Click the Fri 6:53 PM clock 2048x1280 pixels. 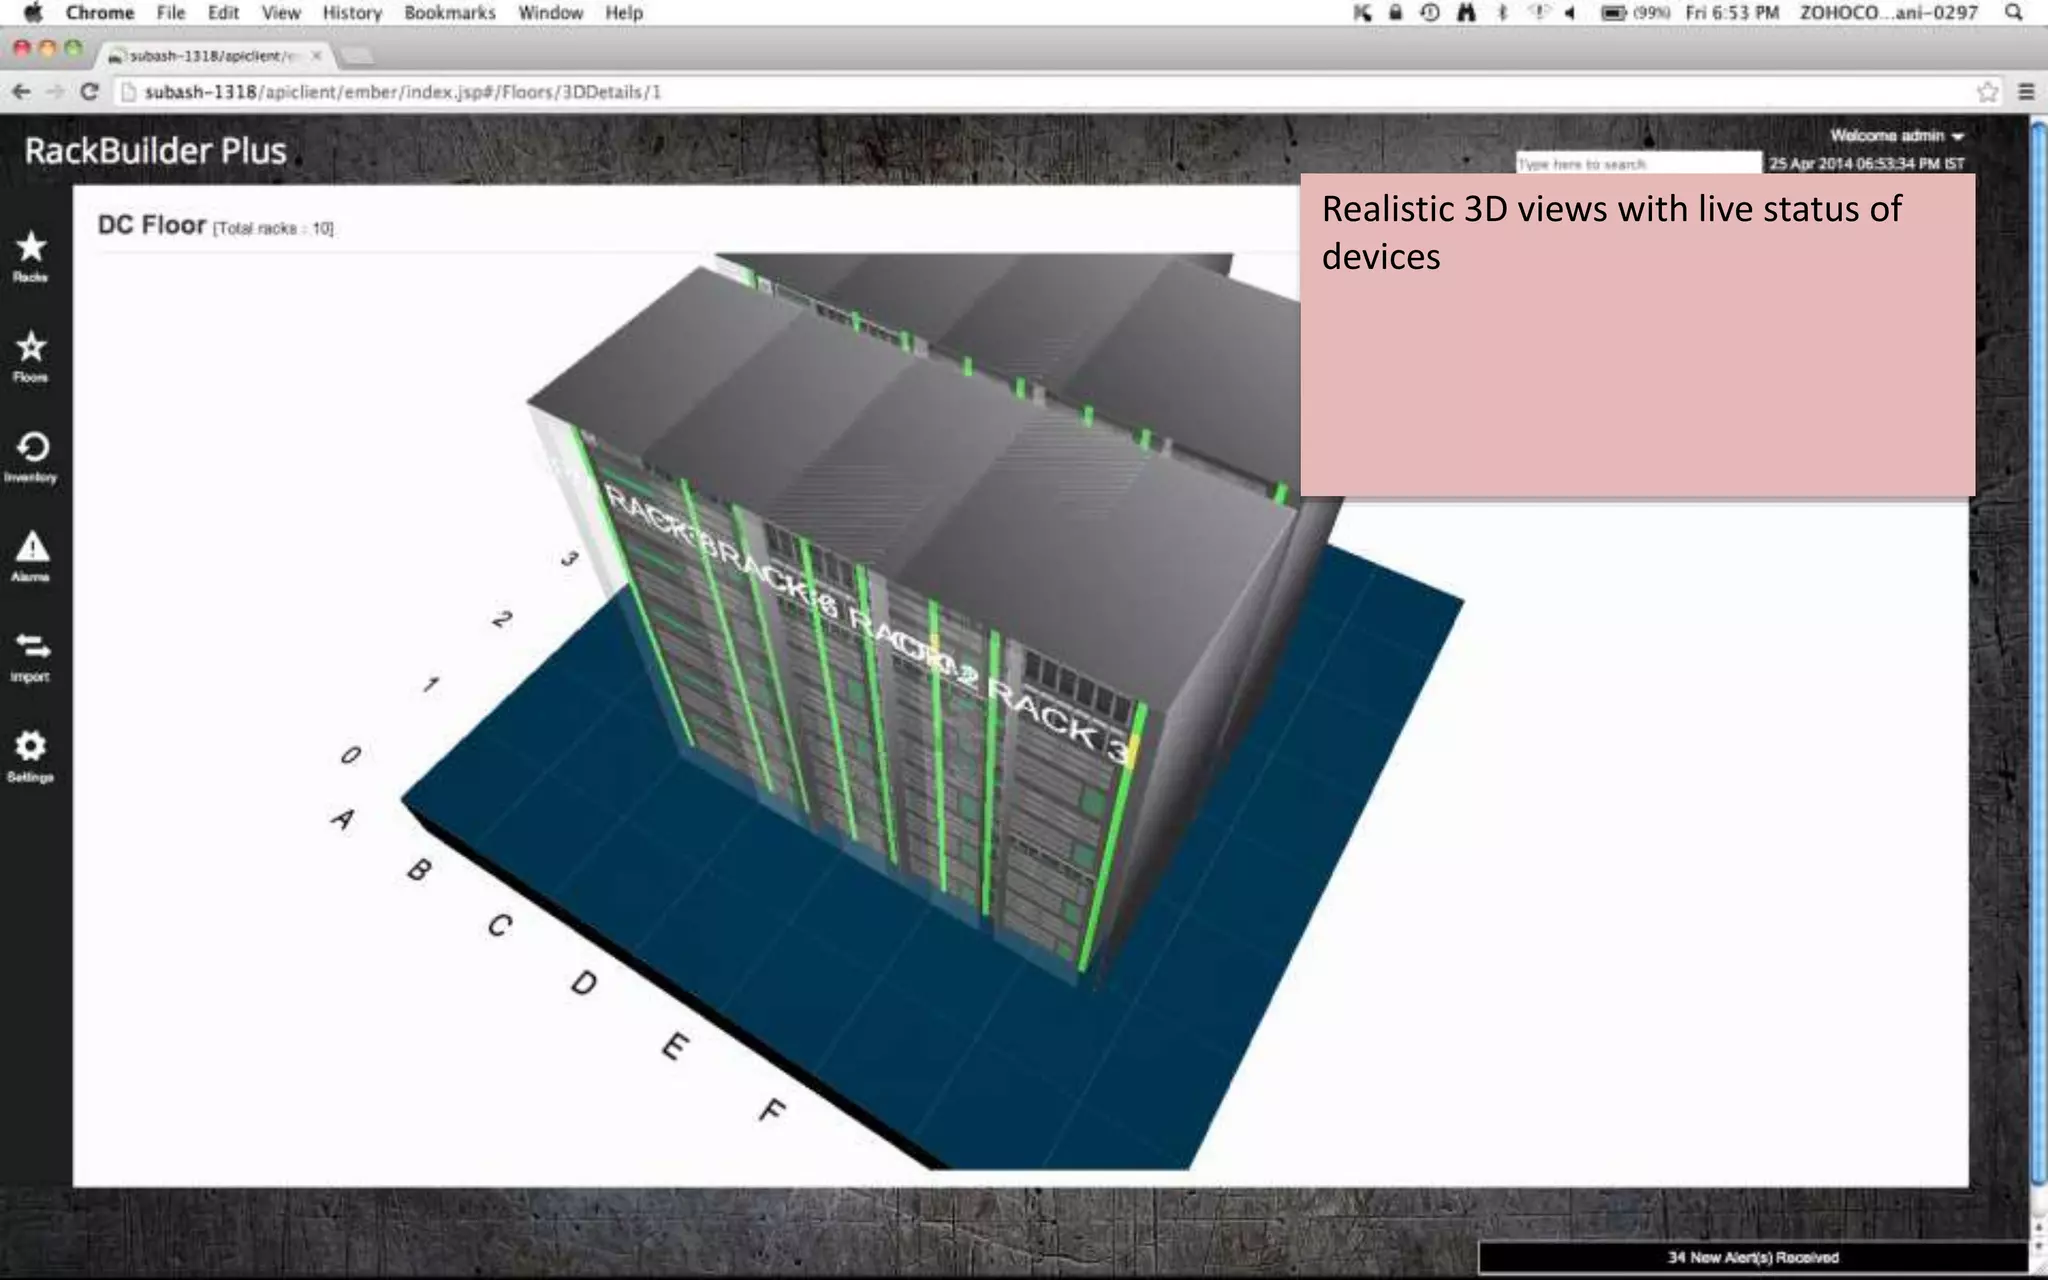(1732, 13)
